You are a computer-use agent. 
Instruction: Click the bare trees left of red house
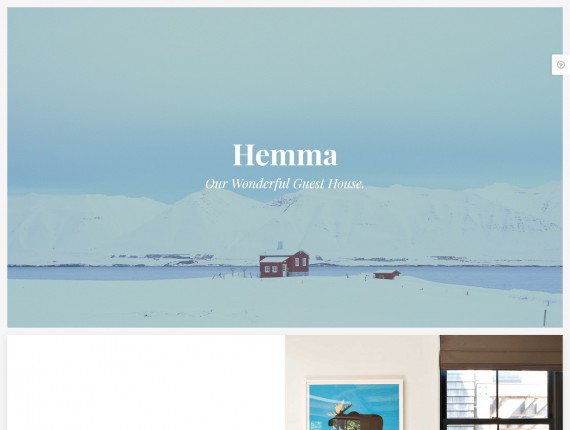click(238, 272)
